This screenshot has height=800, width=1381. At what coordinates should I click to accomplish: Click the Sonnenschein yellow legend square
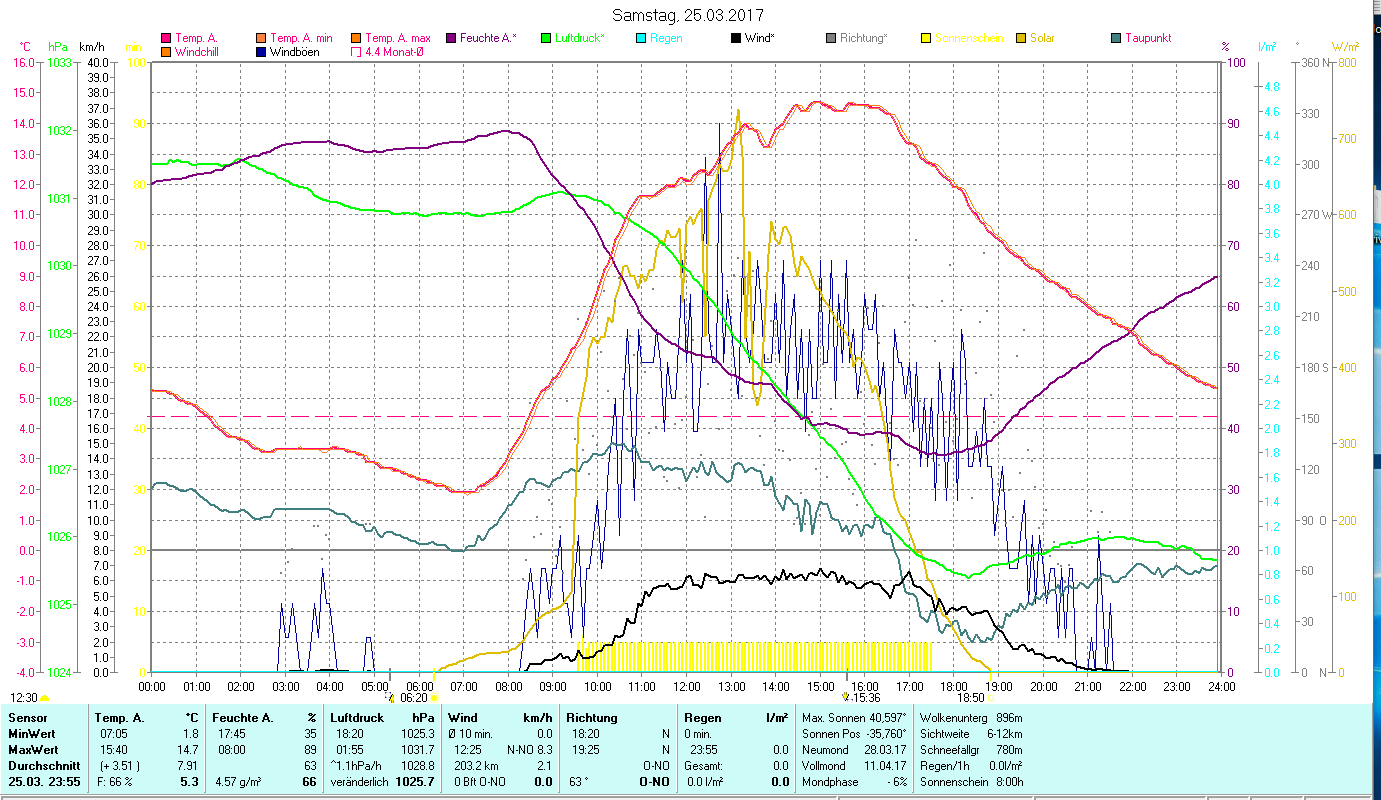click(926, 38)
